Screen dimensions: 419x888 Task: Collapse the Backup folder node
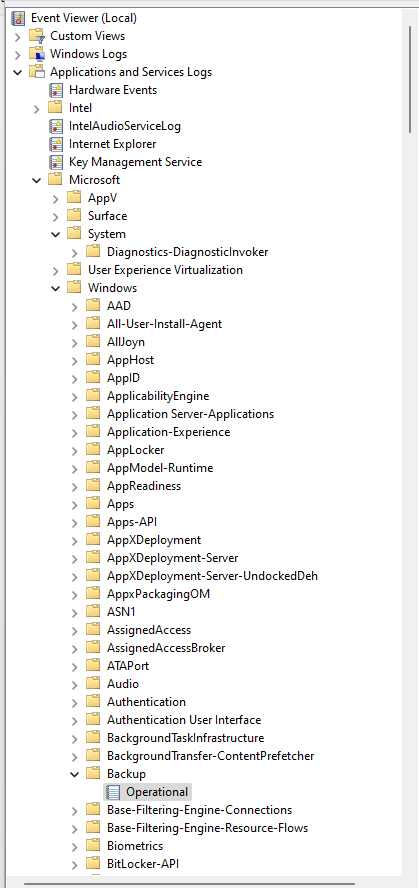(74, 774)
